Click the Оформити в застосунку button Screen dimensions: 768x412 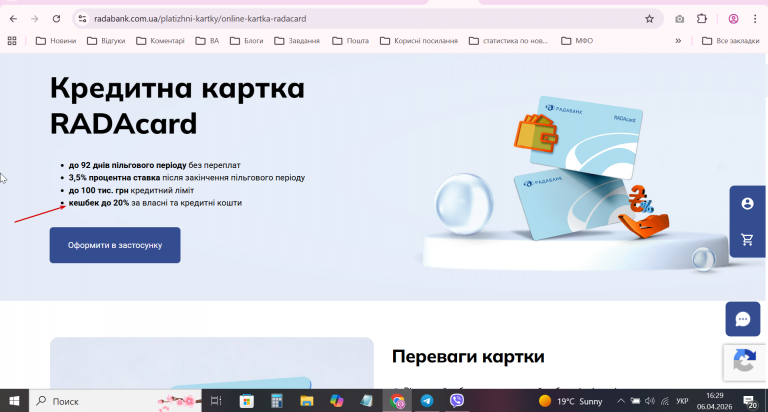click(115, 245)
